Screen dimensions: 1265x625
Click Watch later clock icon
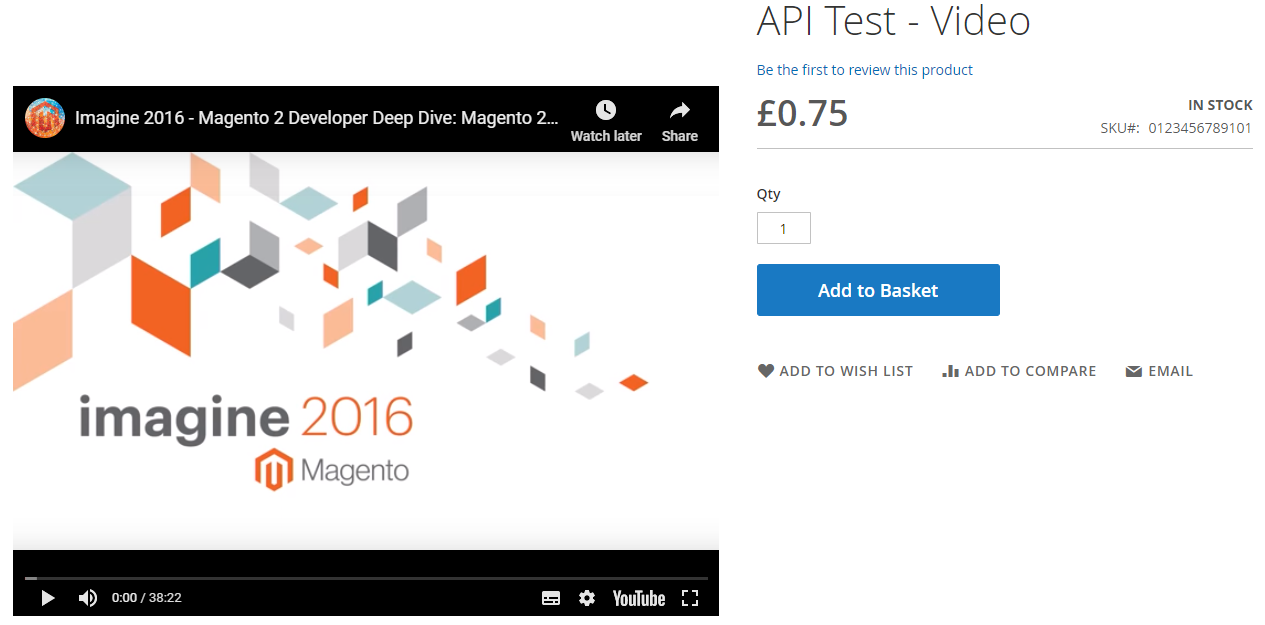(x=606, y=110)
